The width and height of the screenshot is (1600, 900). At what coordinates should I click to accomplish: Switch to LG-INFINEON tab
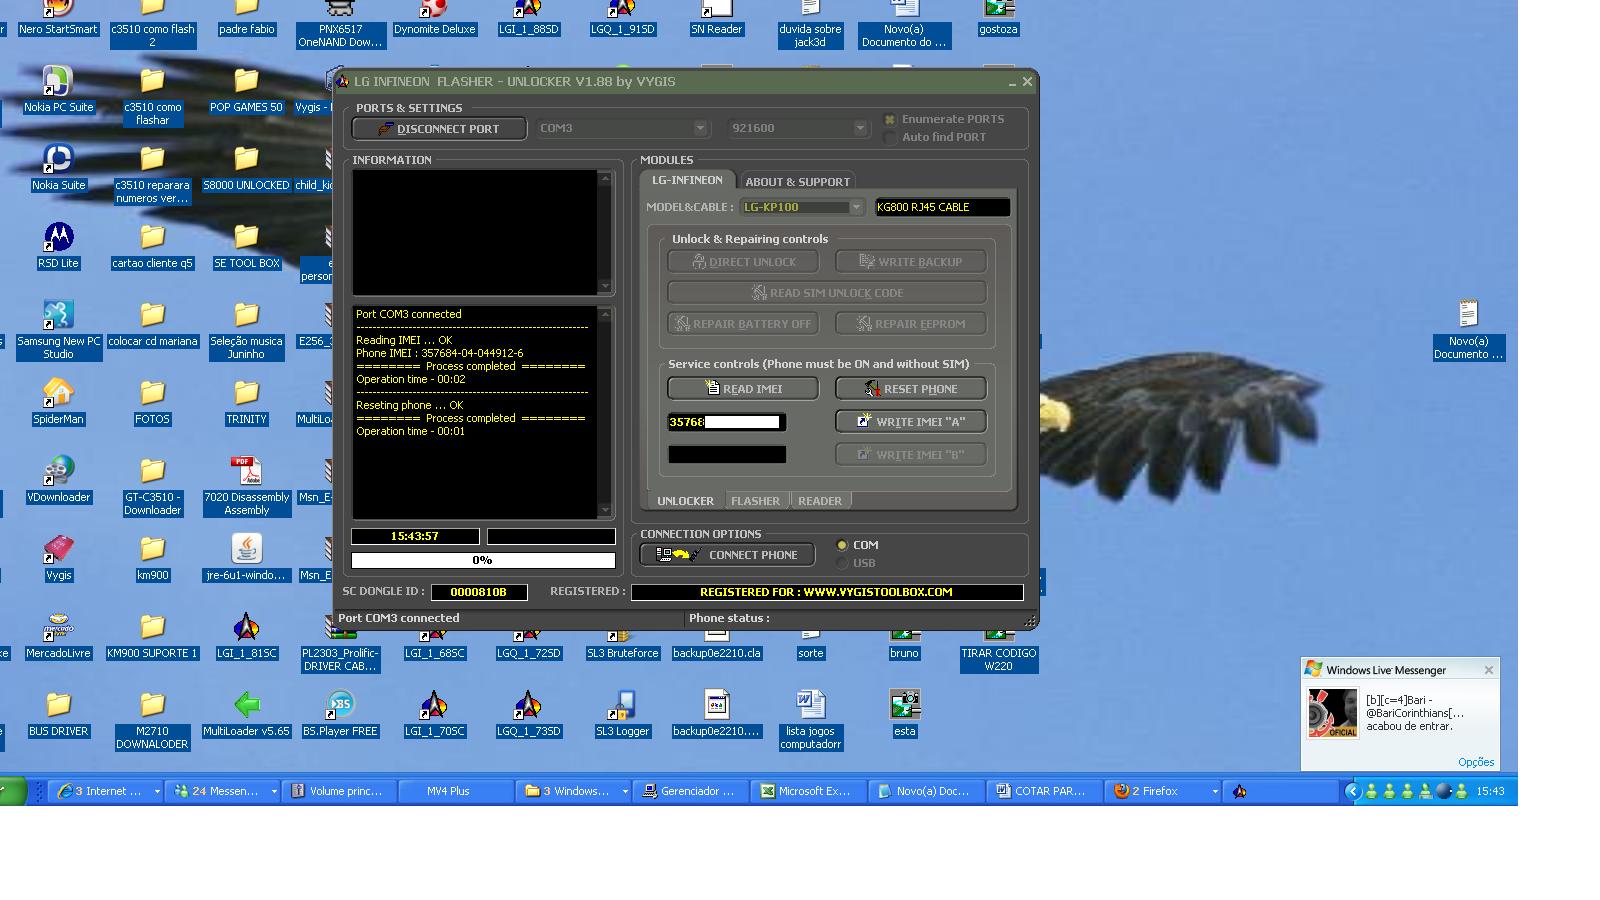pyautogui.click(x=687, y=180)
